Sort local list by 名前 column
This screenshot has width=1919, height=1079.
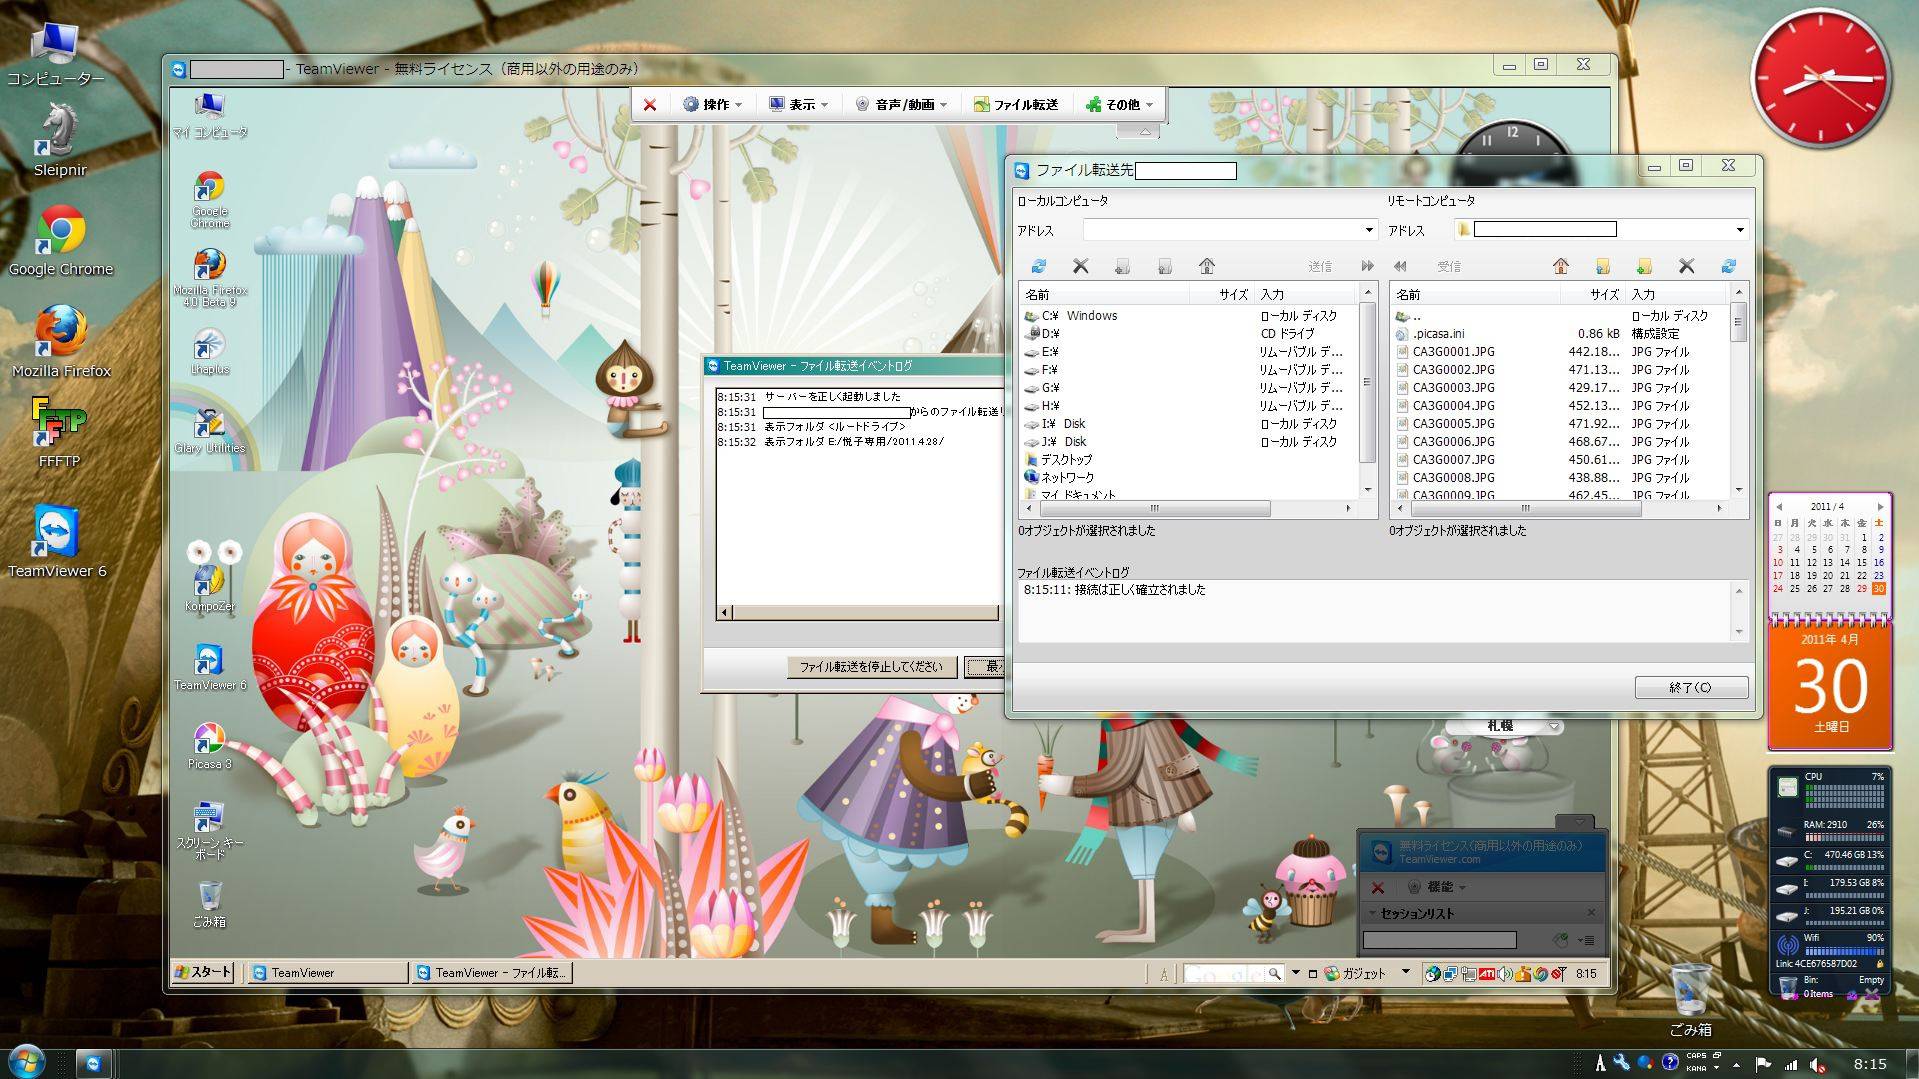[1104, 294]
